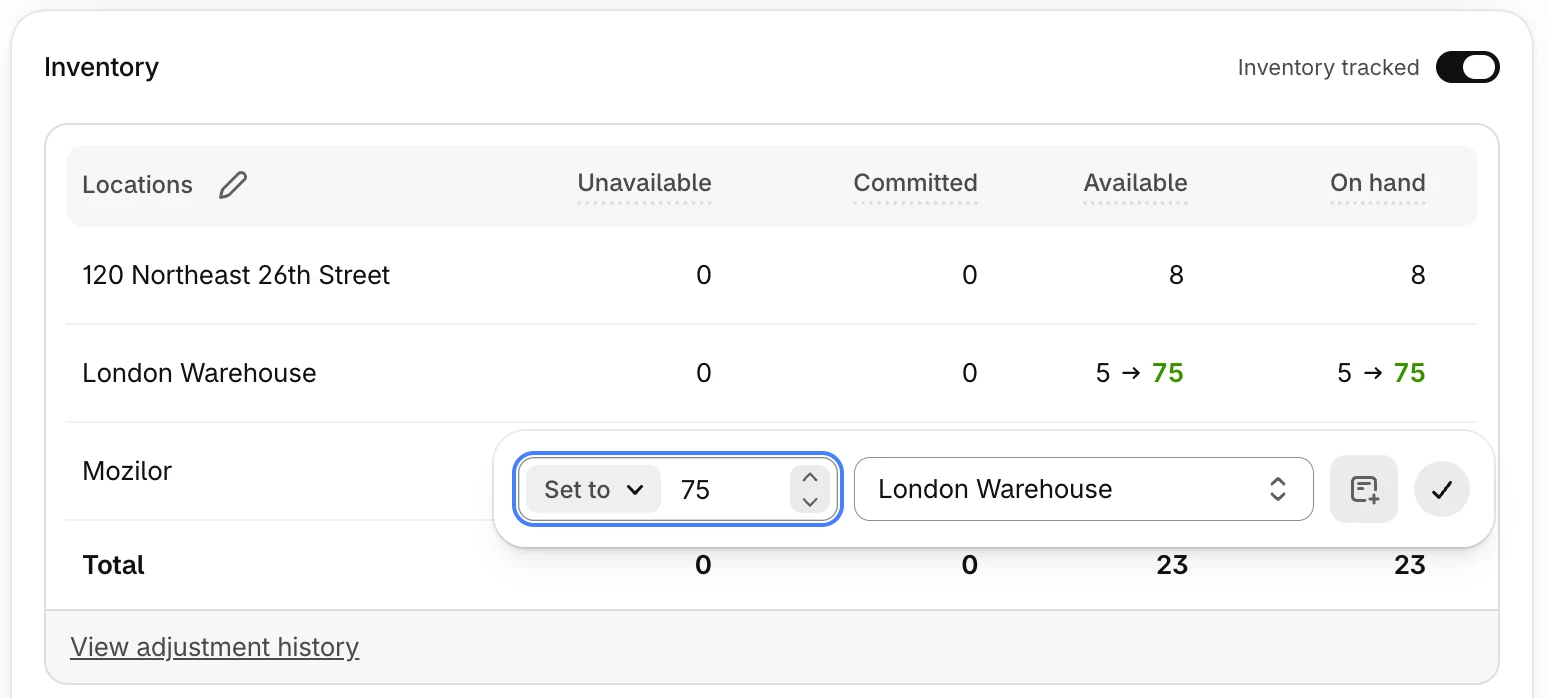
Task: Click the Total Available value 23
Action: coord(1172,565)
